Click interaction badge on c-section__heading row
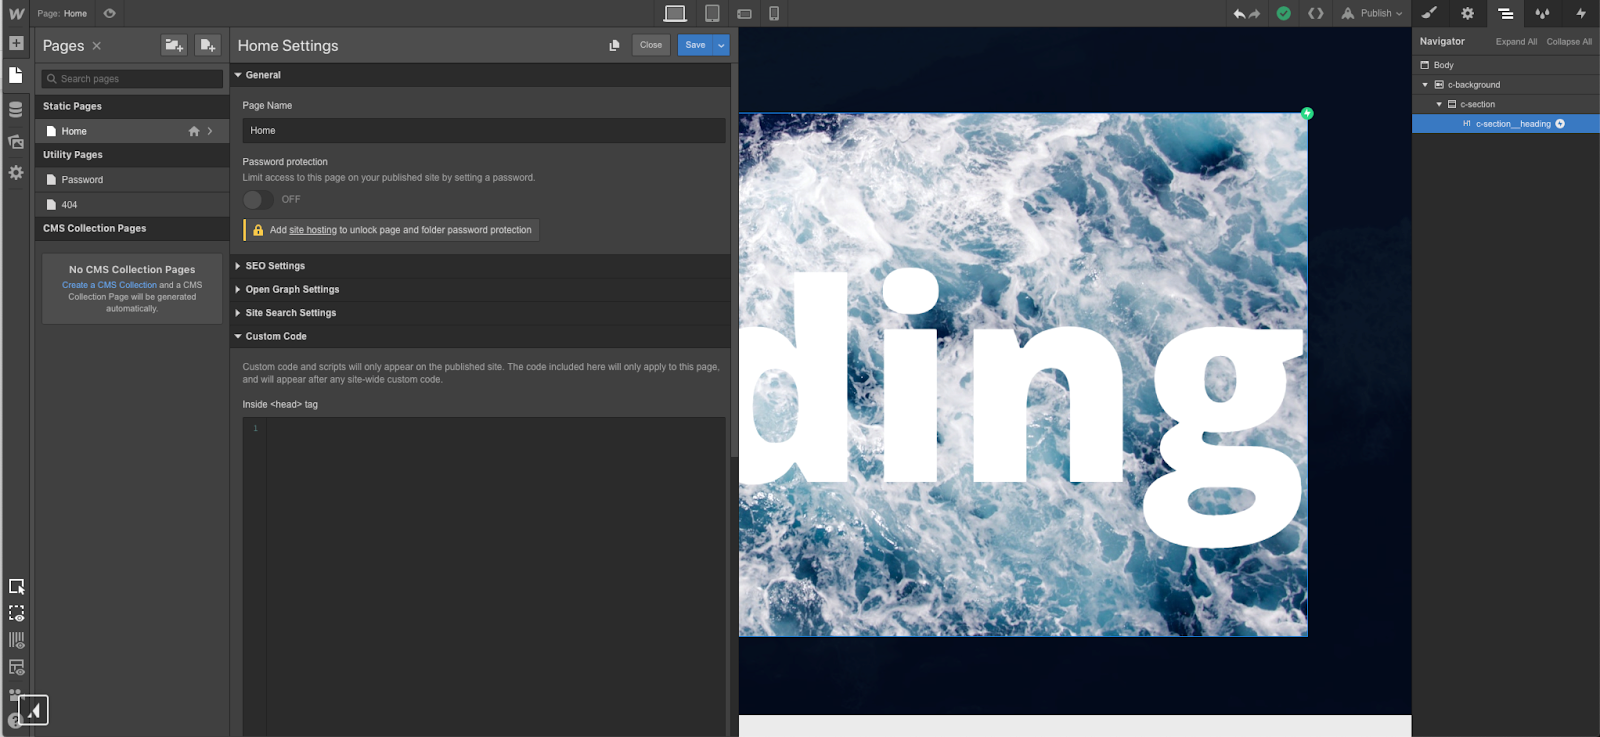Image resolution: width=1600 pixels, height=737 pixels. (x=1560, y=124)
